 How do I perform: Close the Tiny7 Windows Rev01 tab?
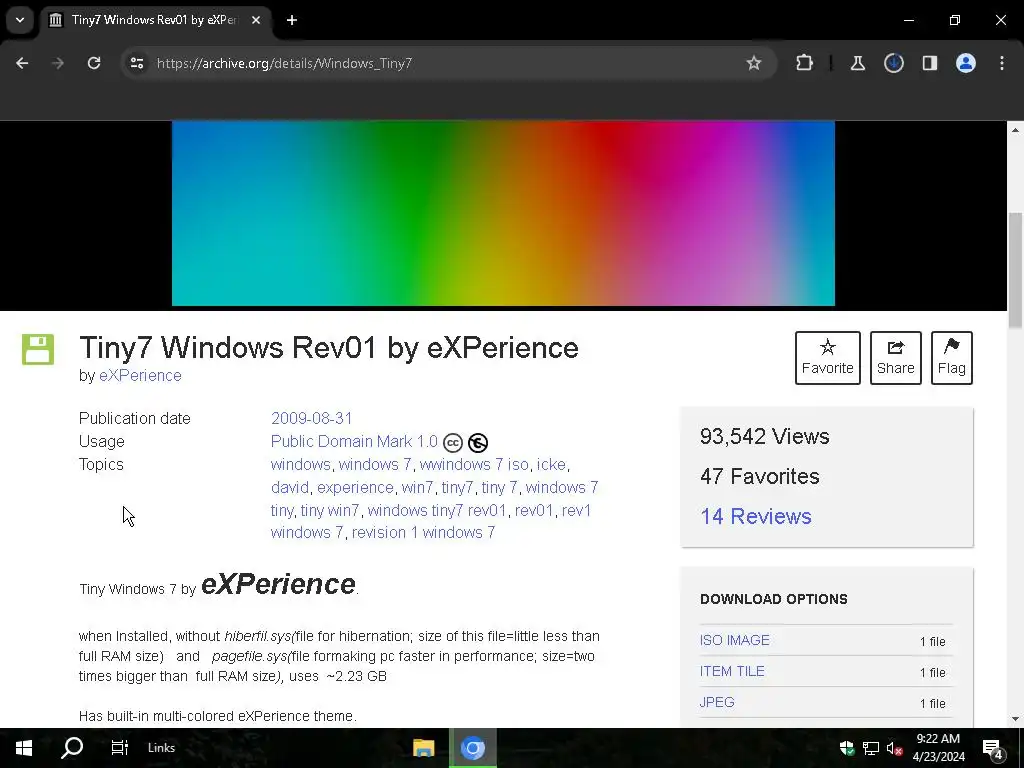(256, 20)
